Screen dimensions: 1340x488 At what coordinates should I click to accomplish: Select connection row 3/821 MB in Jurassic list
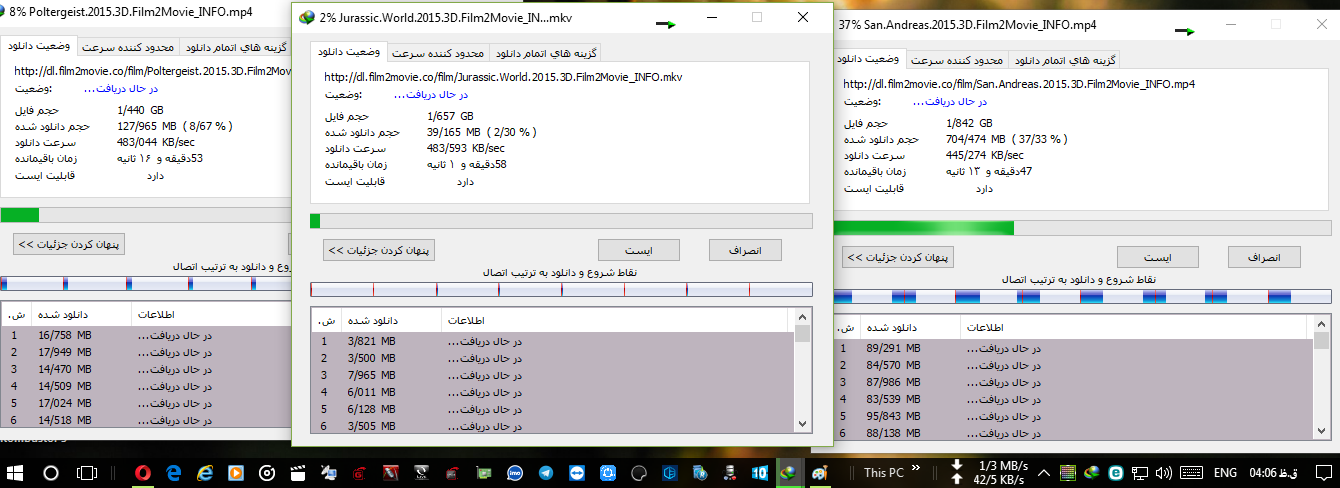click(x=552, y=341)
